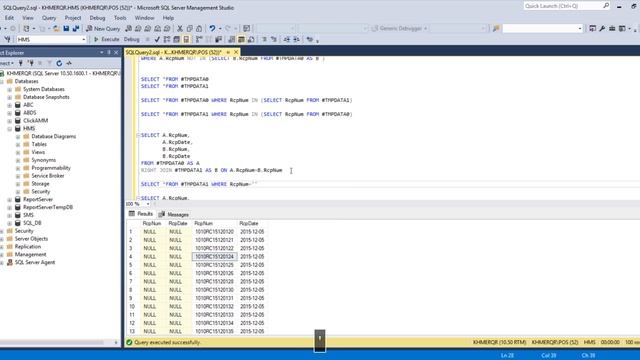Select the Server Objects node

pyautogui.click(x=31, y=239)
